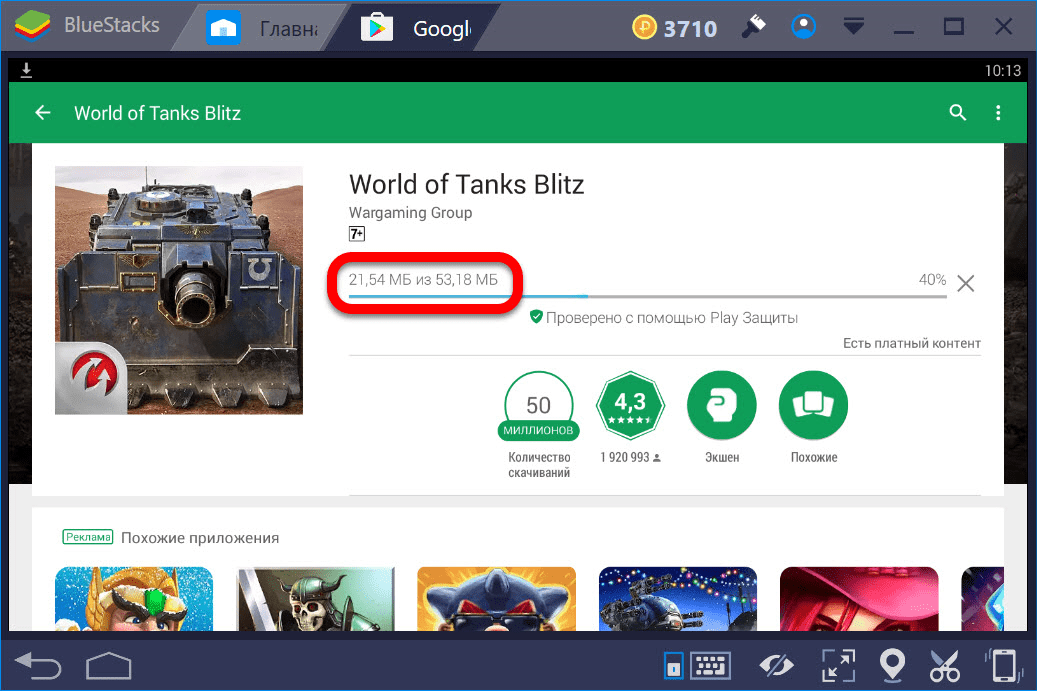Viewport: 1037px width, 691px height.
Task: Click the back arrow beside World of Tanks Blitz
Action: click(43, 113)
